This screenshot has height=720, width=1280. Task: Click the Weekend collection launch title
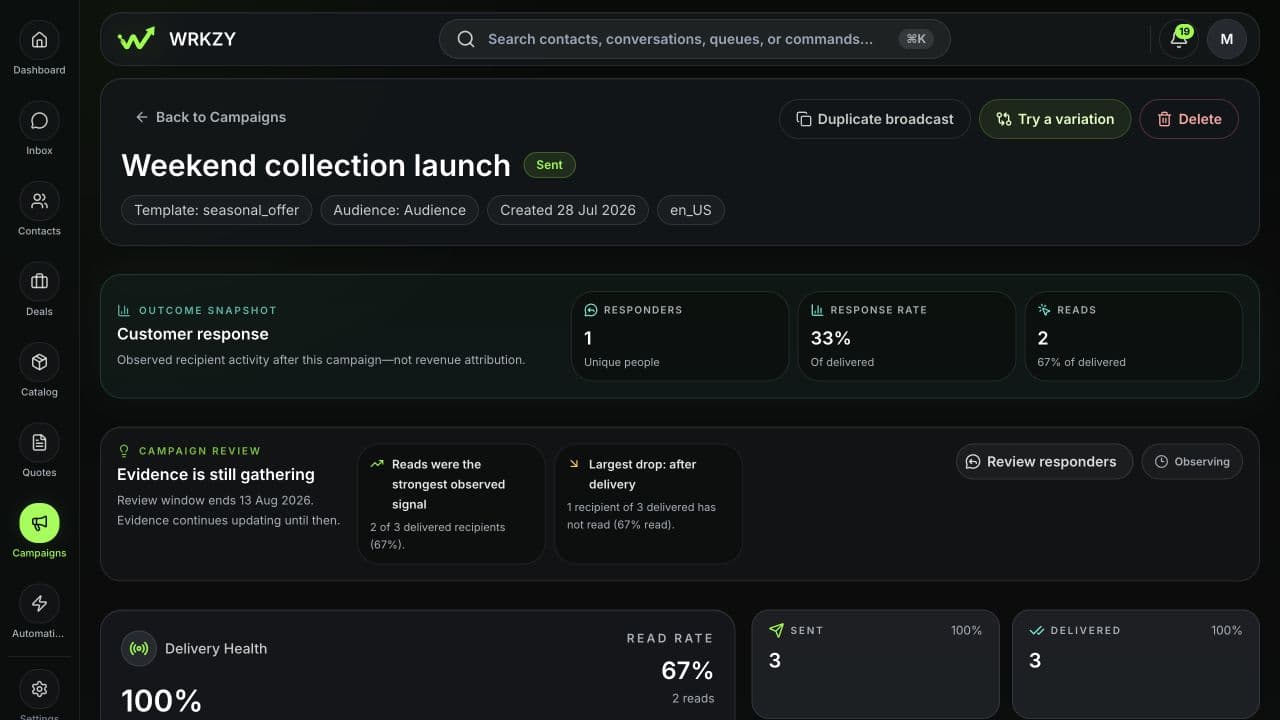click(x=316, y=165)
